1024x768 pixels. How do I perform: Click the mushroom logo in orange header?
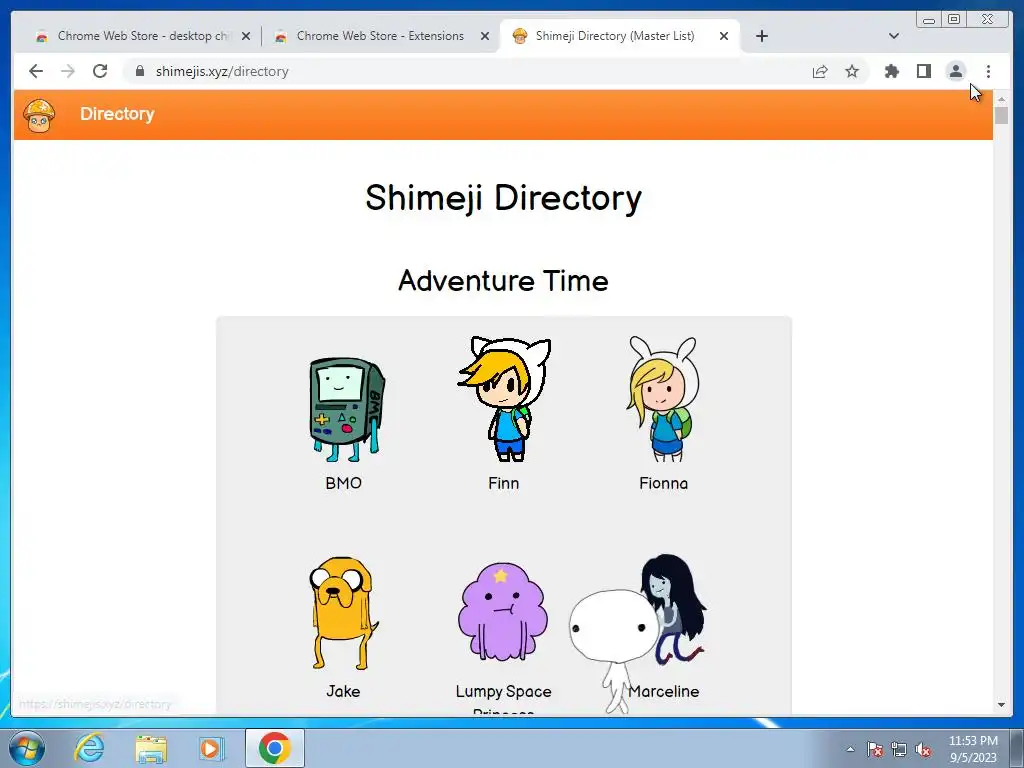[39, 115]
